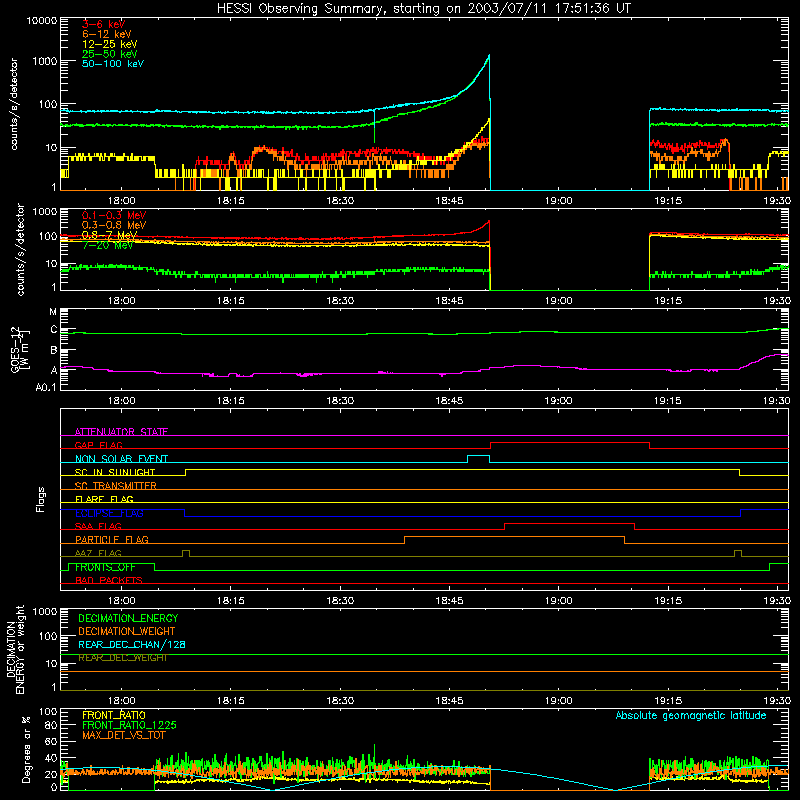Click the ATTENUATOR_STATE flag label

point(121,432)
